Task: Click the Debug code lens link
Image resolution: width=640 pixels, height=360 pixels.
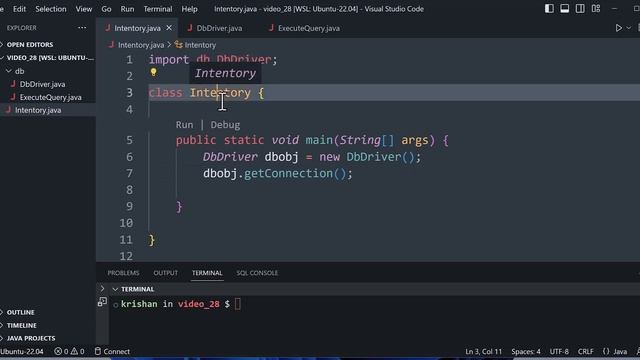Action: (225, 125)
